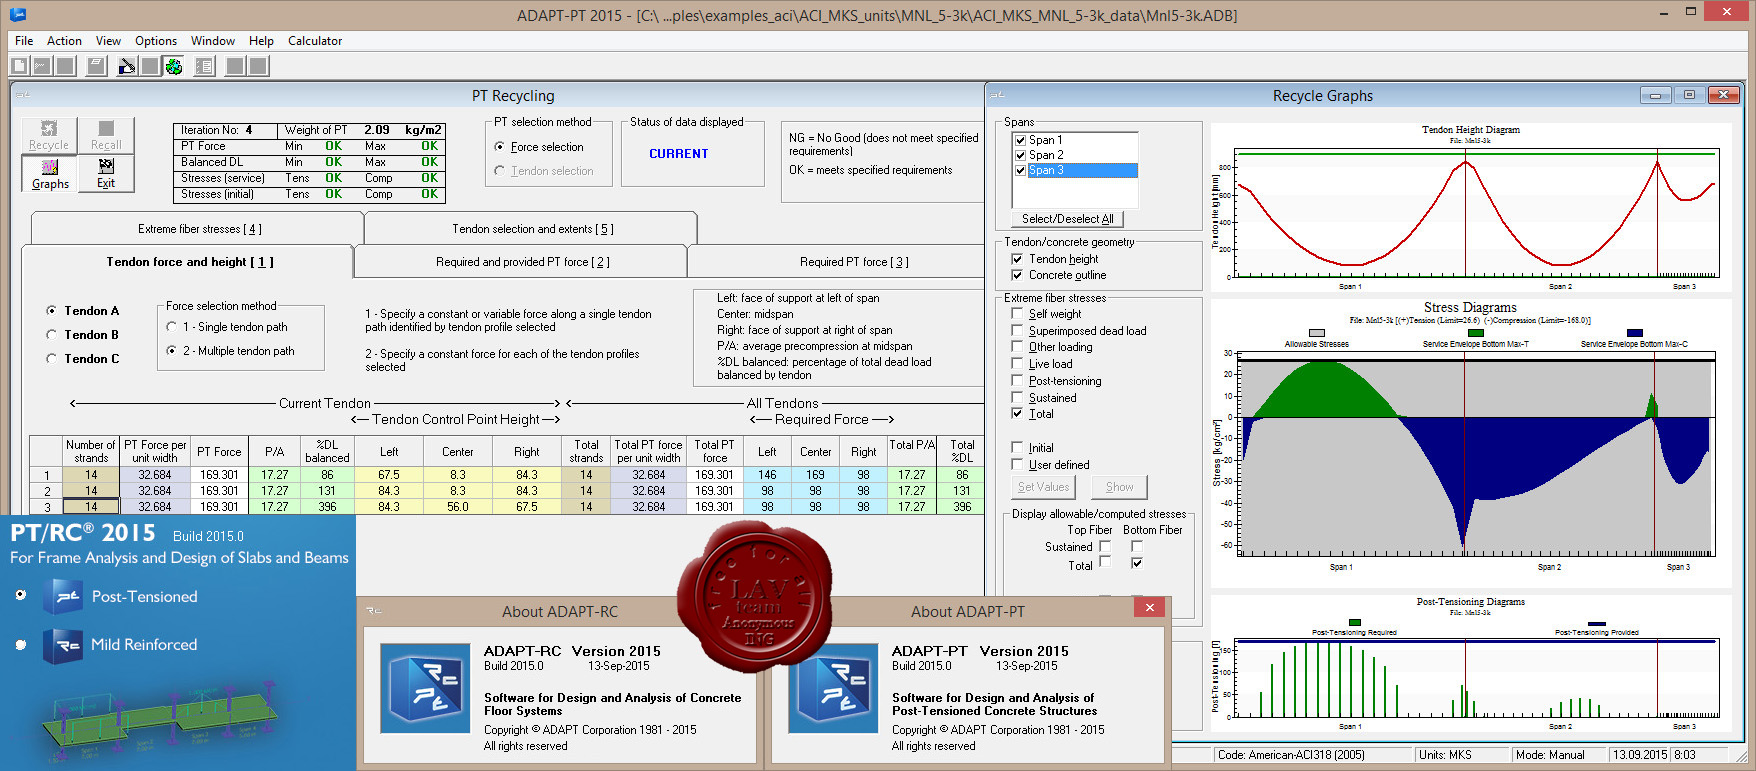The image size is (1756, 771).
Task: Open PT Recycling window system menu icon
Action: pyautogui.click(x=23, y=95)
